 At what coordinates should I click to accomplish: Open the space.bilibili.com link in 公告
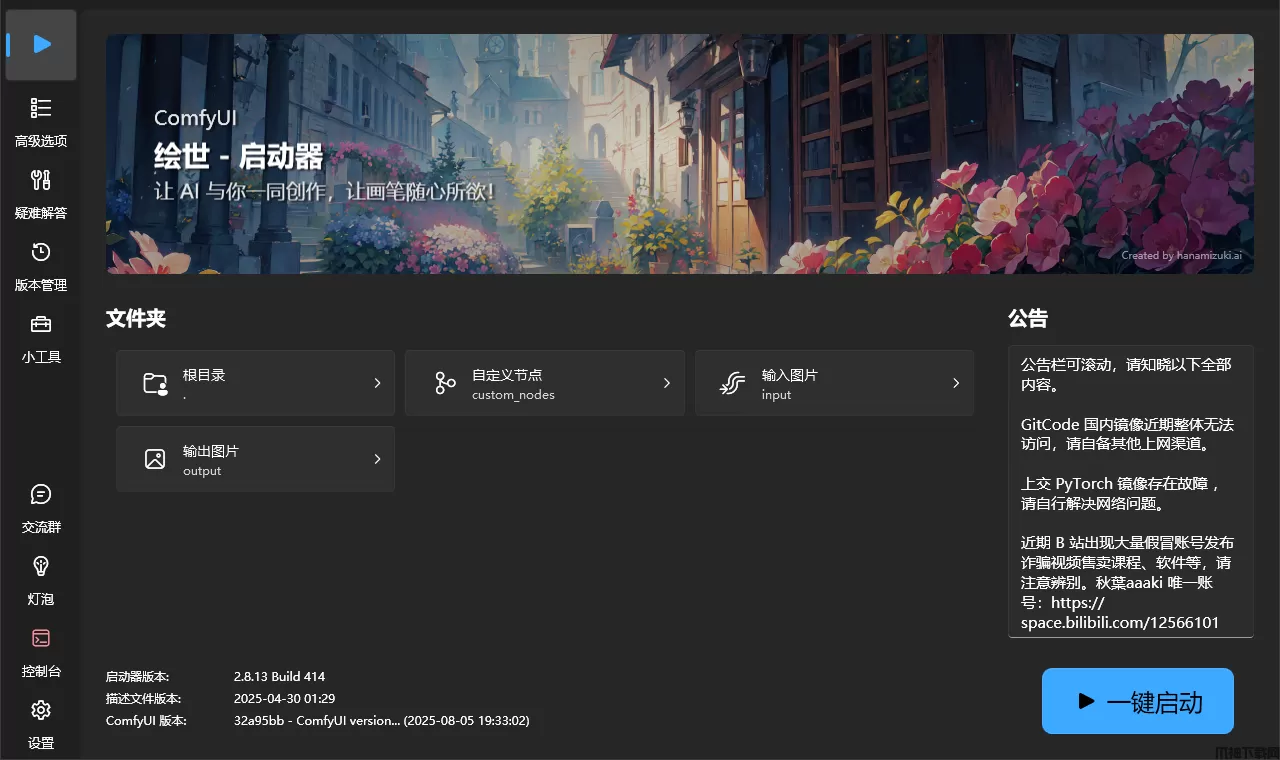click(x=1120, y=612)
